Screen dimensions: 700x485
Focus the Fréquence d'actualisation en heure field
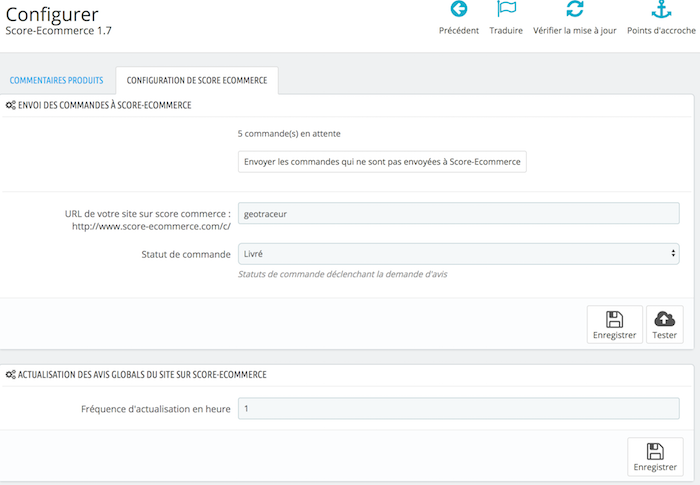click(x=458, y=409)
